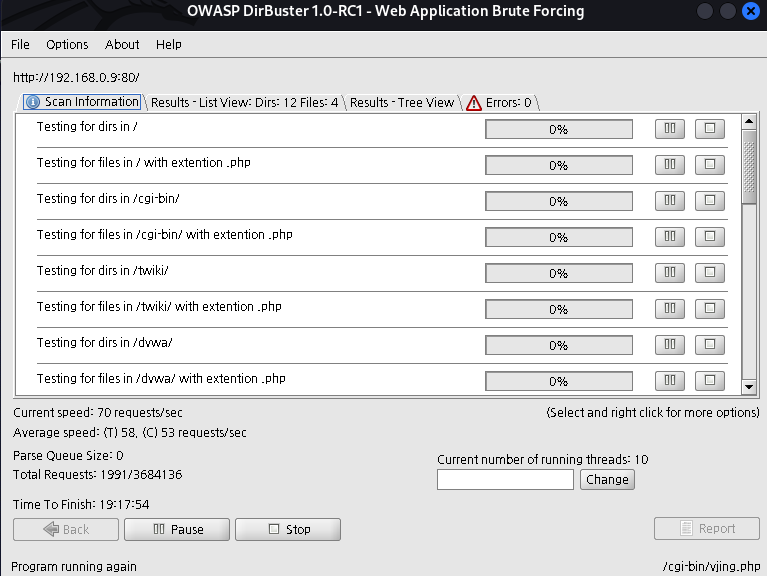Viewport: 767px width, 576px height.
Task: Click status text '/cgi-bin/vjing.php'
Action: click(711, 567)
